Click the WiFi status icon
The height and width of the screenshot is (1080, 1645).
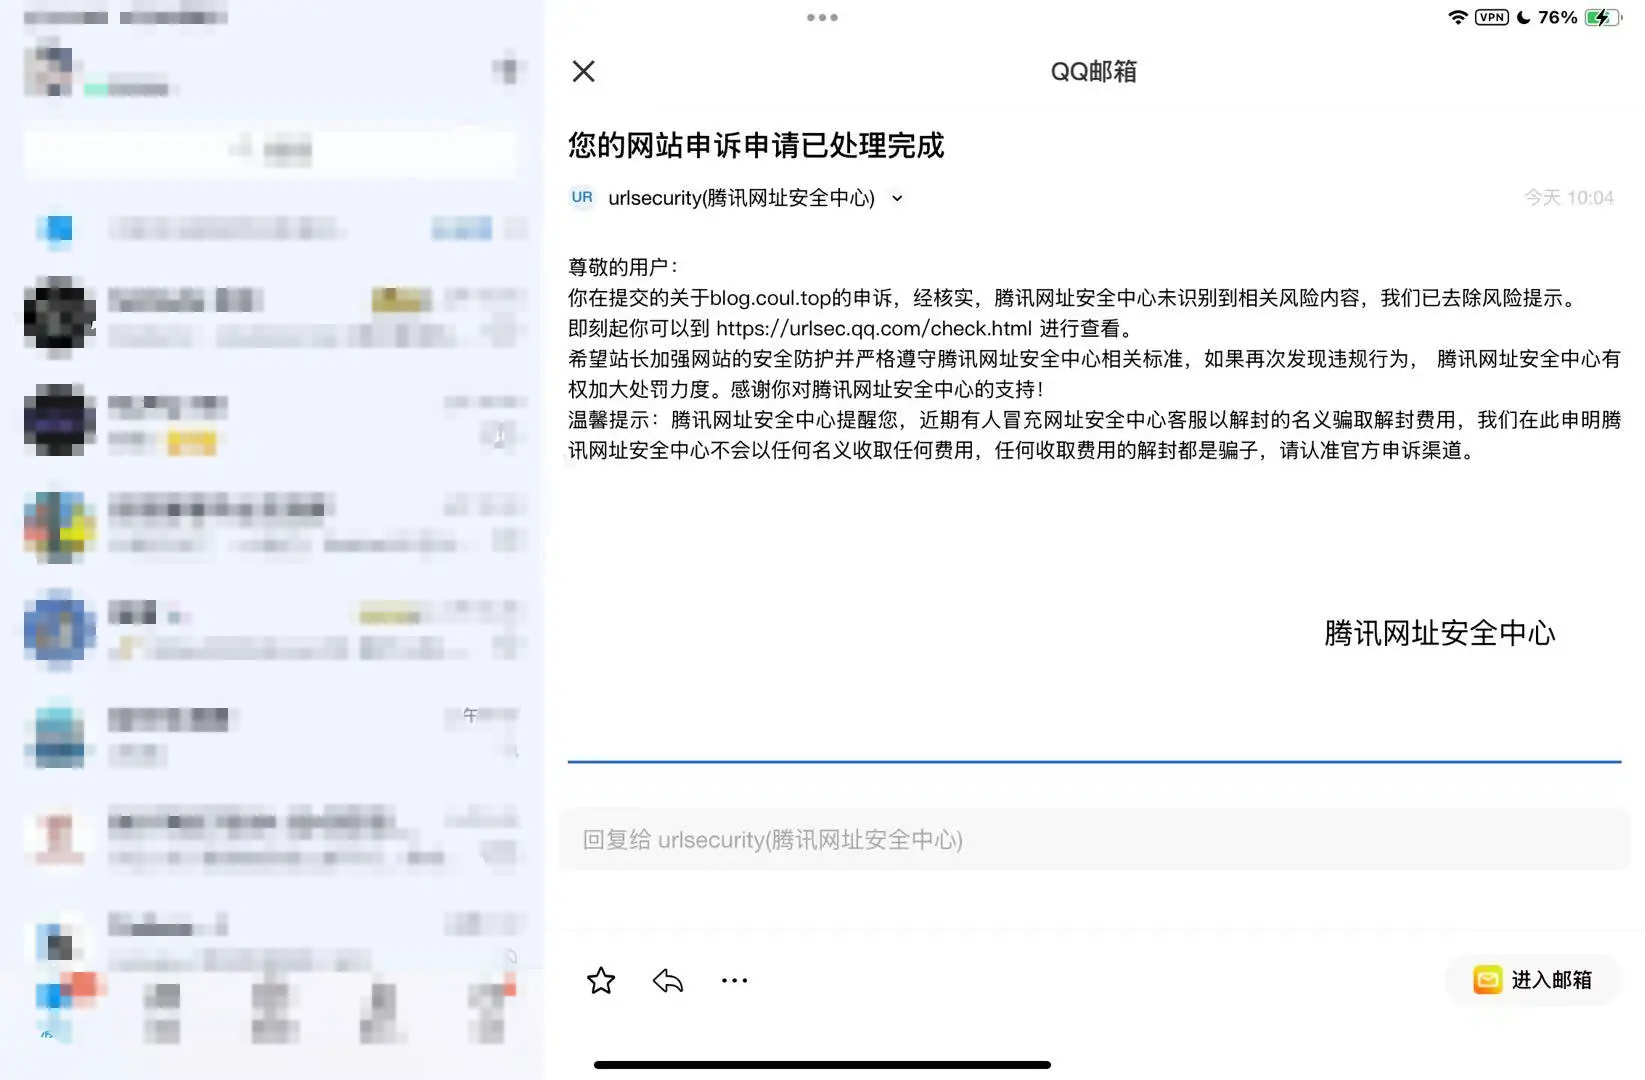[x=1458, y=17]
